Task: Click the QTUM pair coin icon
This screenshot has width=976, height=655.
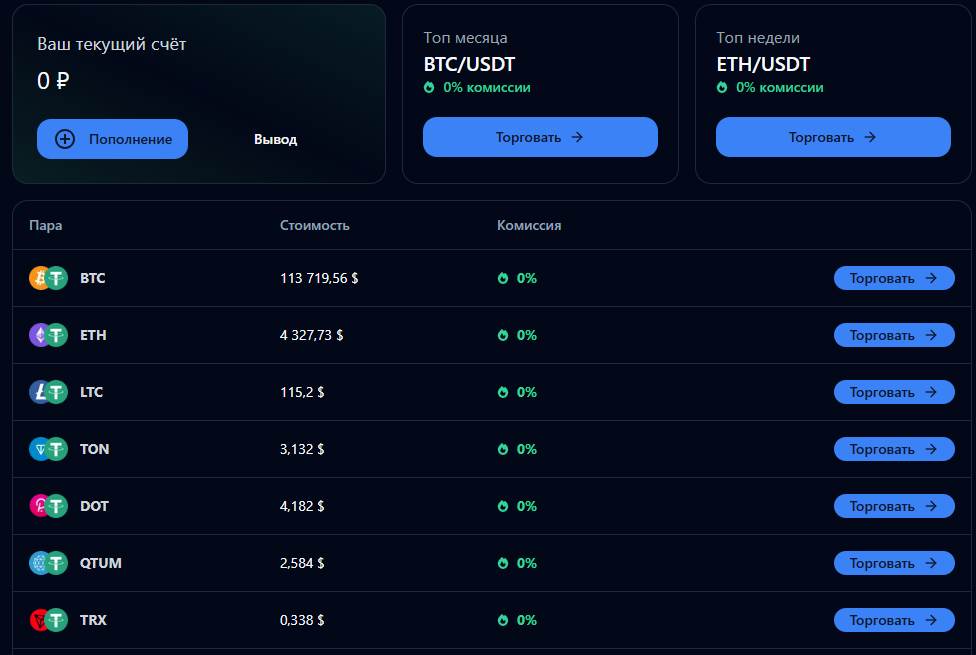Action: [49, 563]
